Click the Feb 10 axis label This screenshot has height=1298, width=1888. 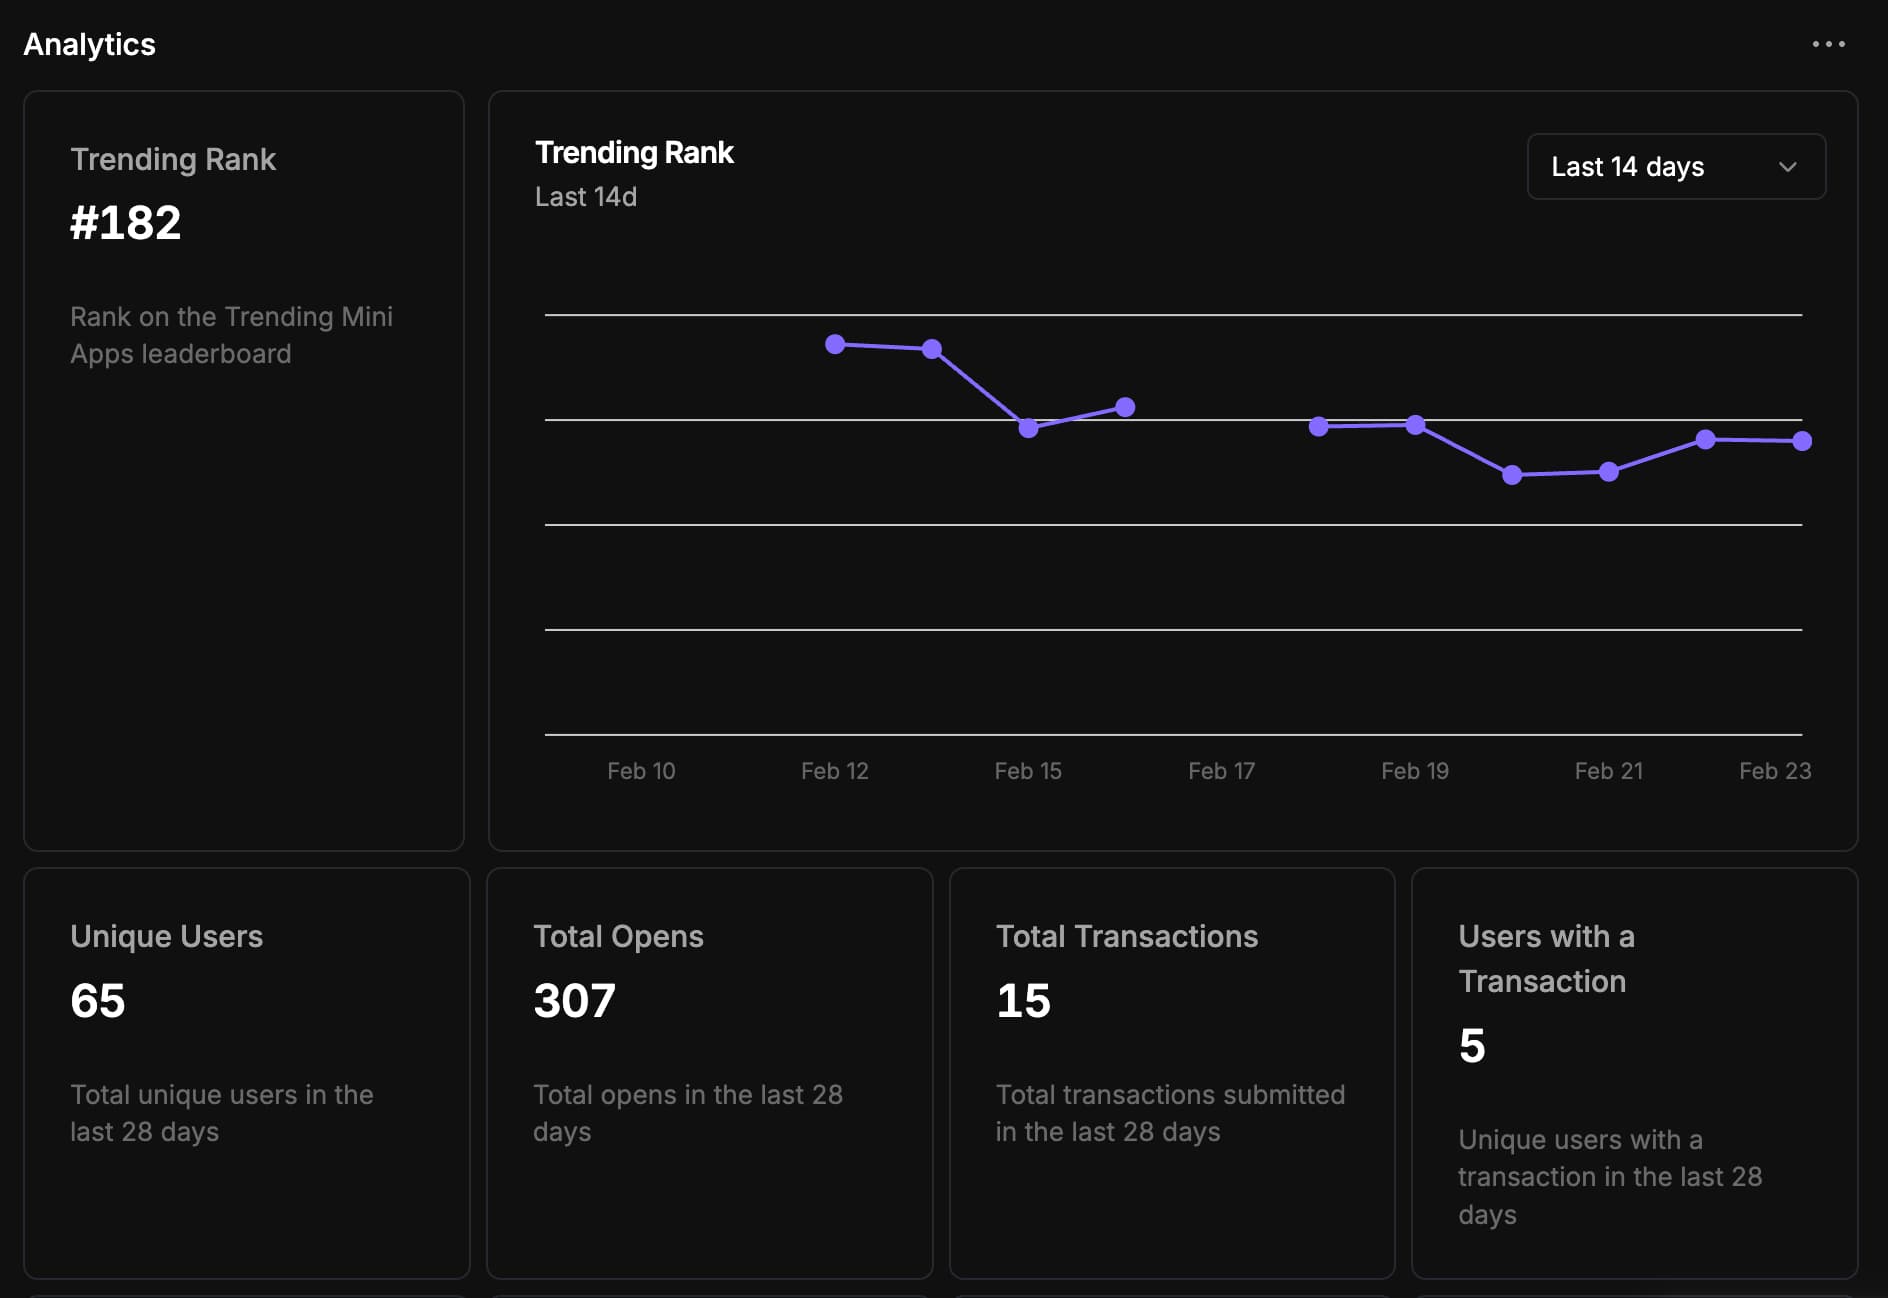click(x=641, y=771)
